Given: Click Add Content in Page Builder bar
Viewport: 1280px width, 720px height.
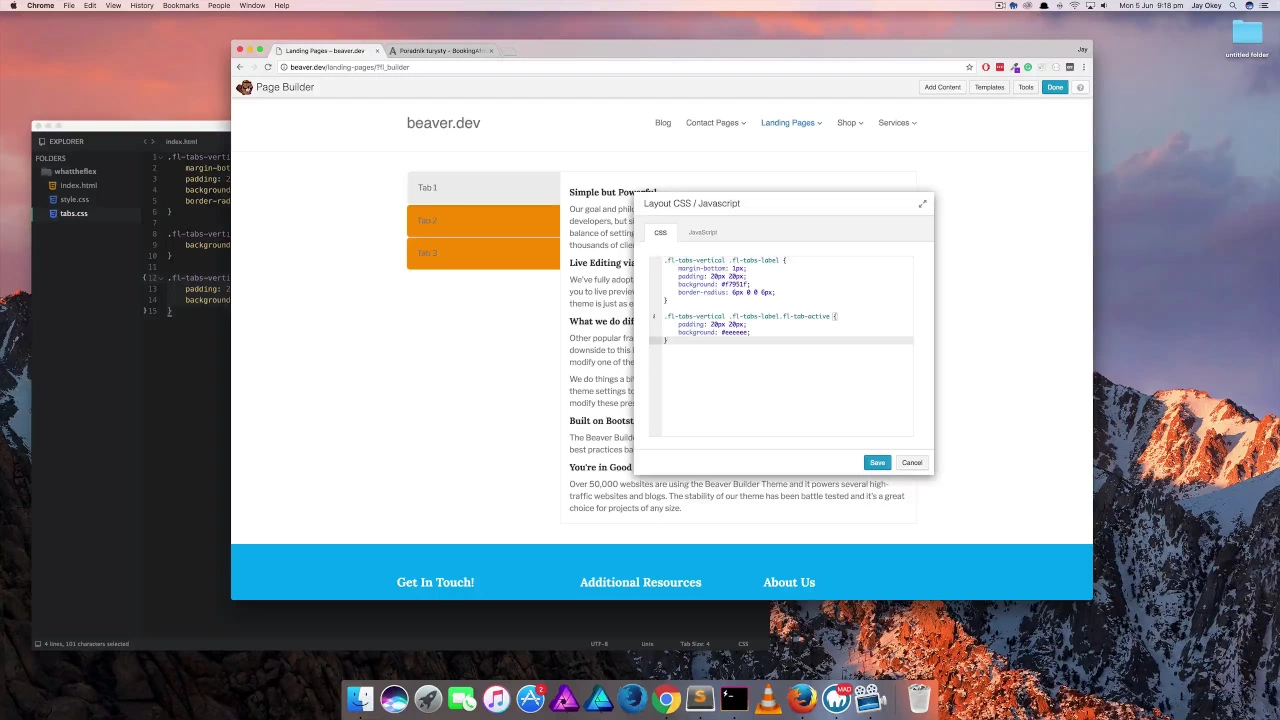Looking at the screenshot, I should pyautogui.click(x=942, y=87).
